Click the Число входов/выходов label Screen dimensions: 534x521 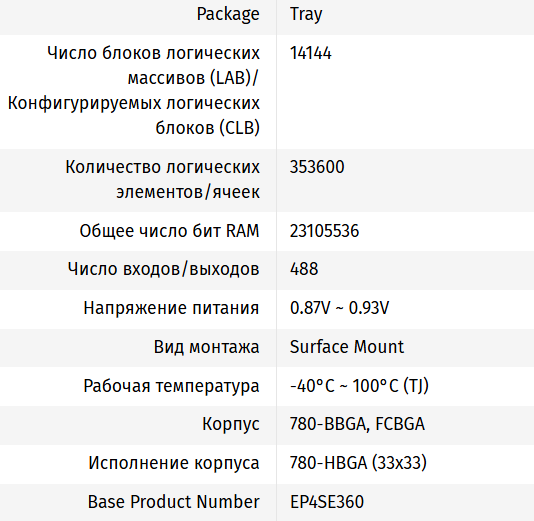163,269
